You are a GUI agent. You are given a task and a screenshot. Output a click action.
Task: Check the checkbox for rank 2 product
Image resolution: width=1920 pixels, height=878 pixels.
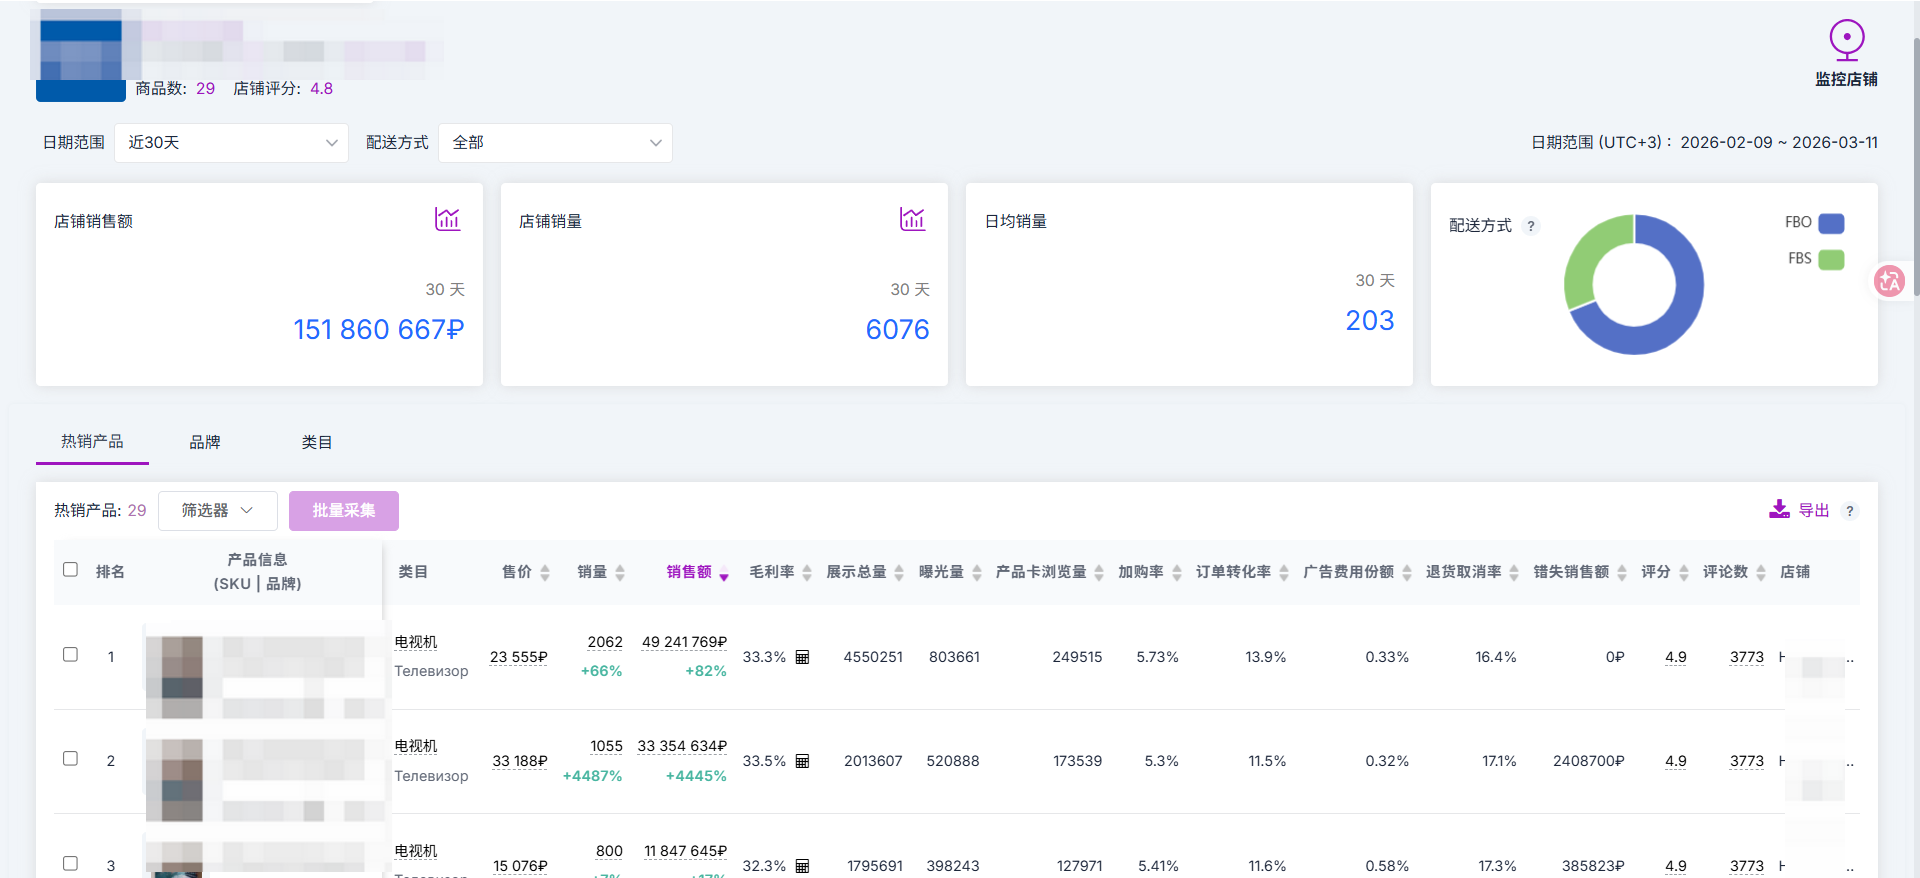(x=70, y=759)
